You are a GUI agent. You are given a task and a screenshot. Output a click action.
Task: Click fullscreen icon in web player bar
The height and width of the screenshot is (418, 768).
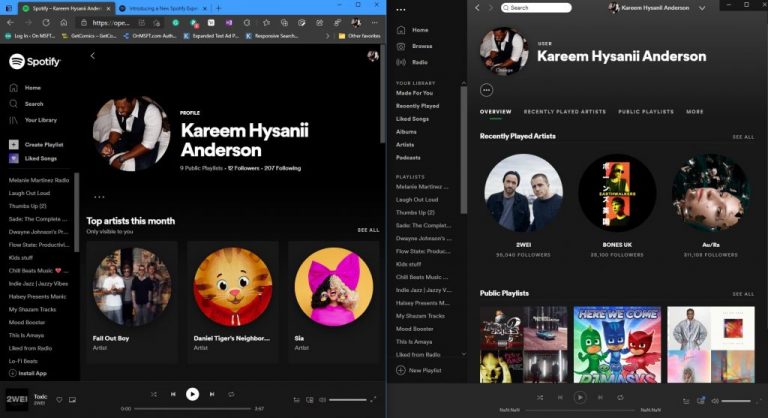(373, 400)
